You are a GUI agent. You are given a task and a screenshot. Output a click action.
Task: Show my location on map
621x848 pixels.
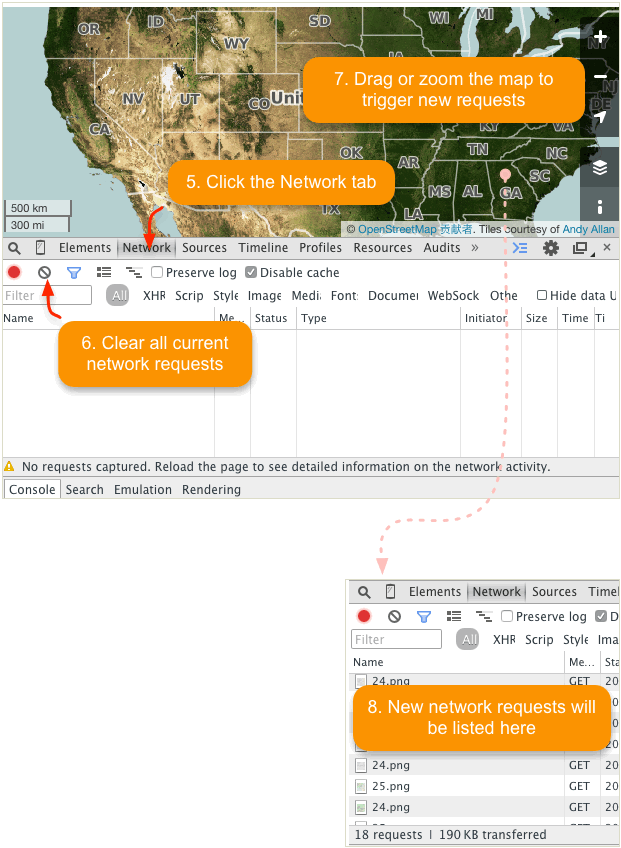pyautogui.click(x=600, y=117)
